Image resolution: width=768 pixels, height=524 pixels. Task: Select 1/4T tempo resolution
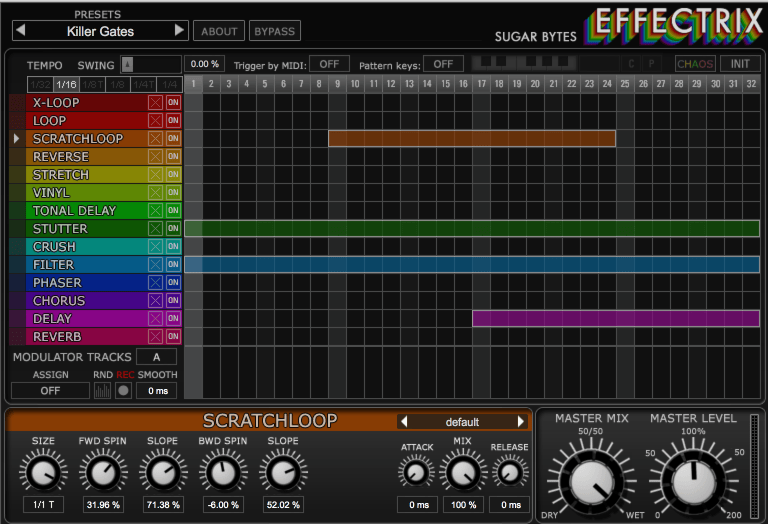click(144, 85)
